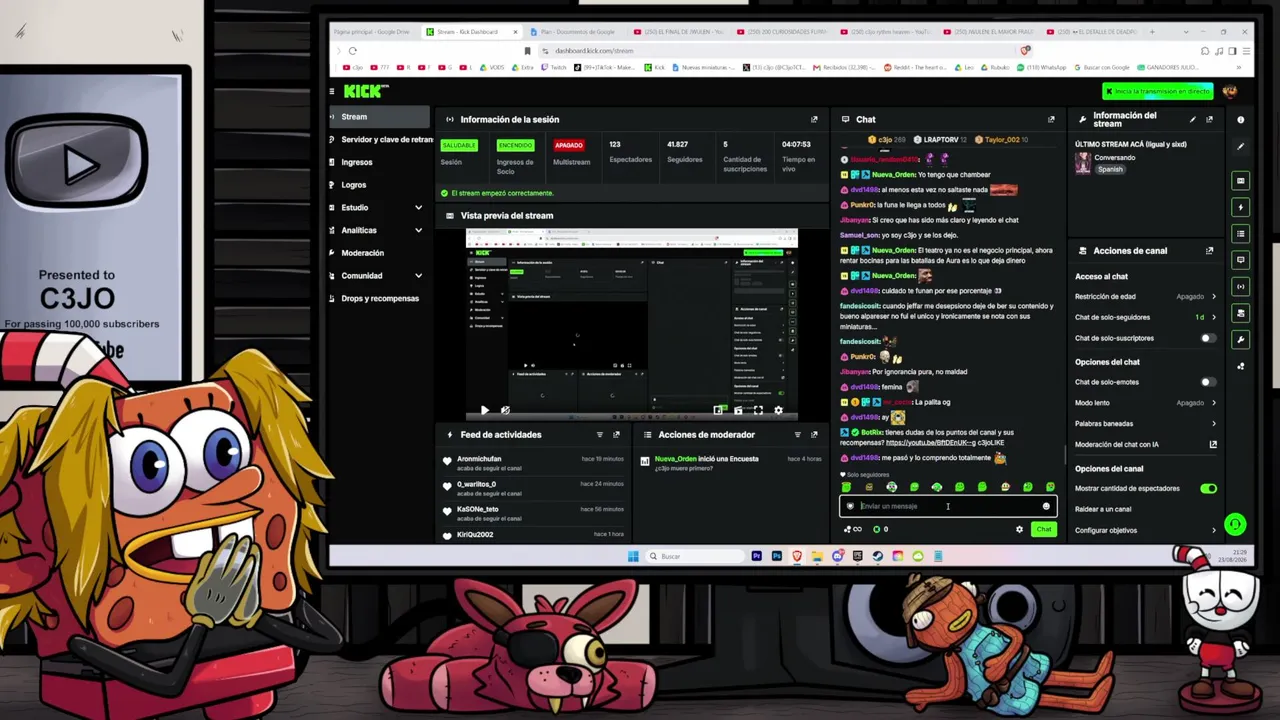Open the Twitch bookmark
The width and height of the screenshot is (1280, 720).
coord(554,68)
